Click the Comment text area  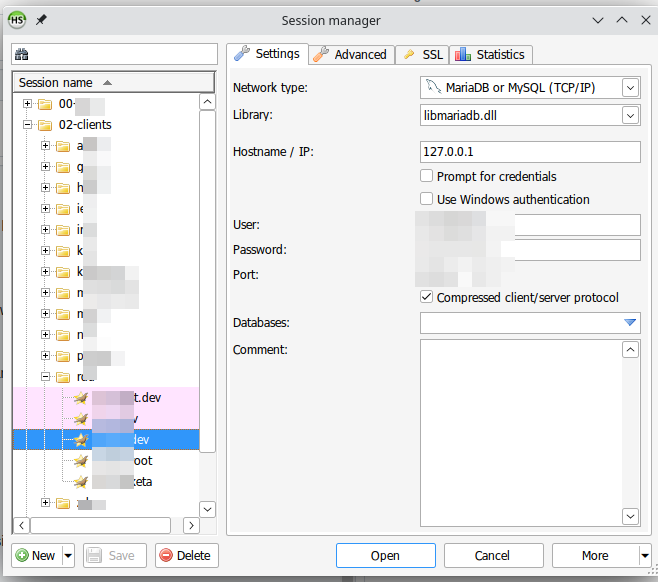521,433
